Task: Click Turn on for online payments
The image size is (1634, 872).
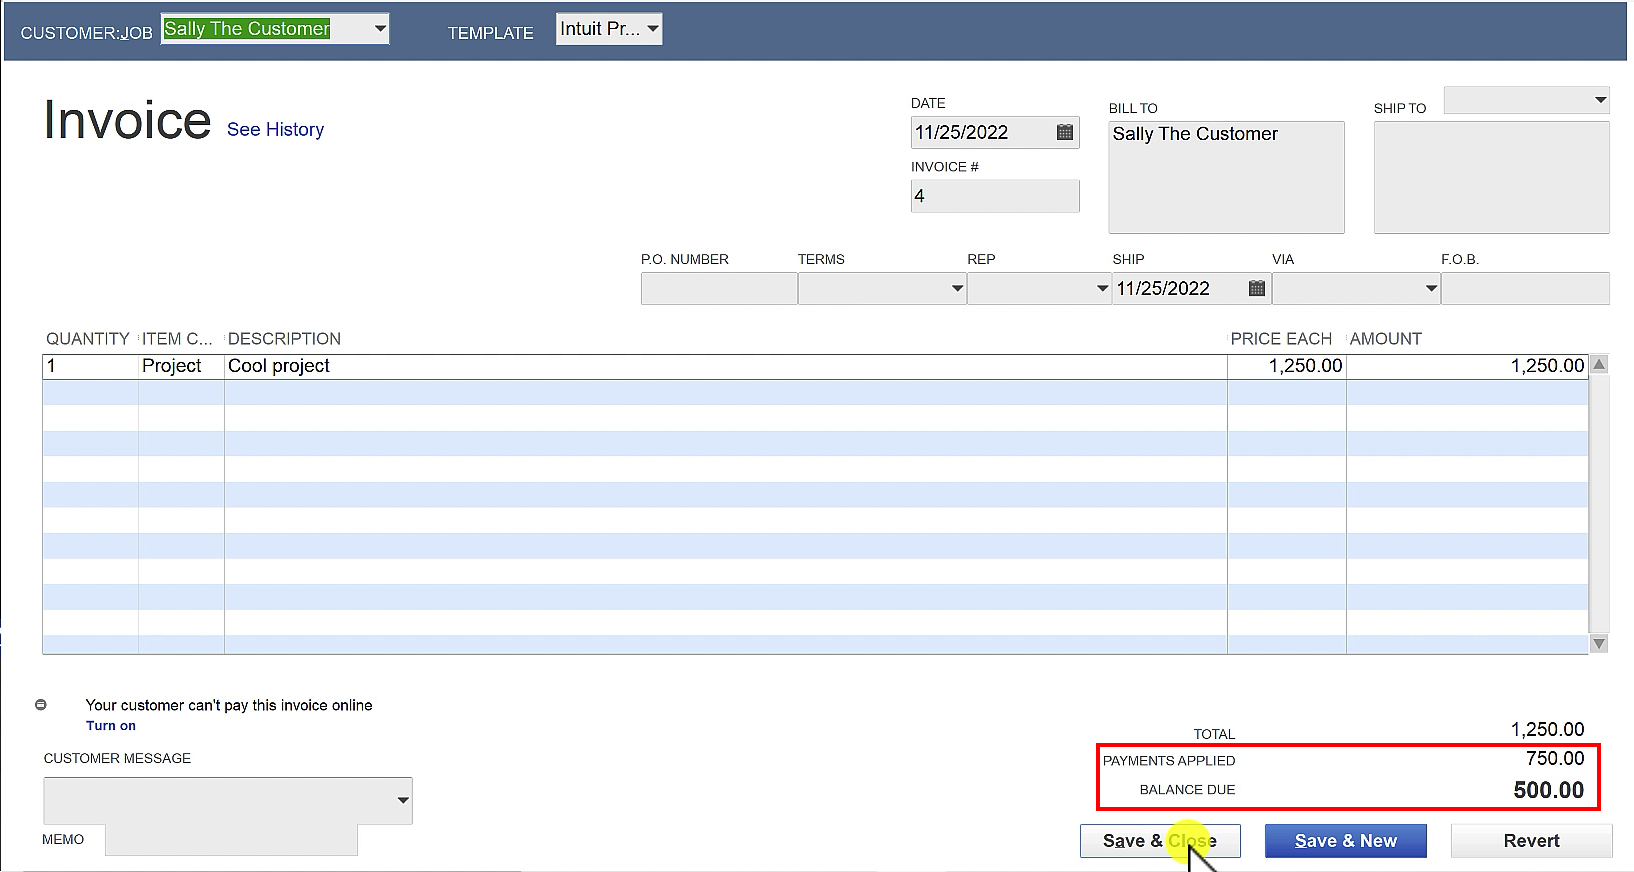Action: [111, 726]
